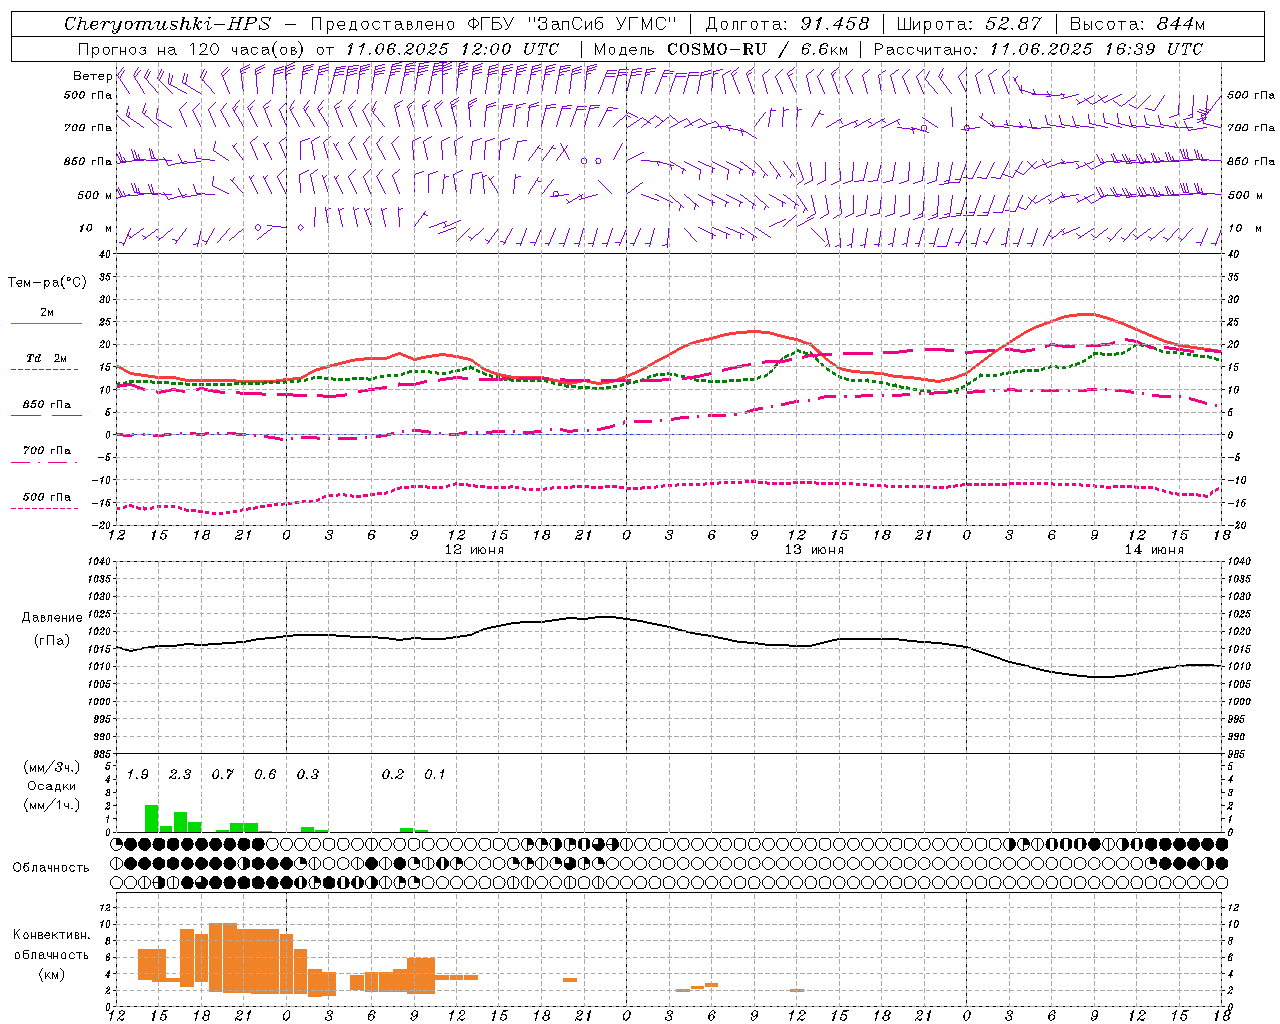Select the Прогноз на 120 часа(ов) text
Viewport: 1280px width, 1024px height.
(x=192, y=49)
